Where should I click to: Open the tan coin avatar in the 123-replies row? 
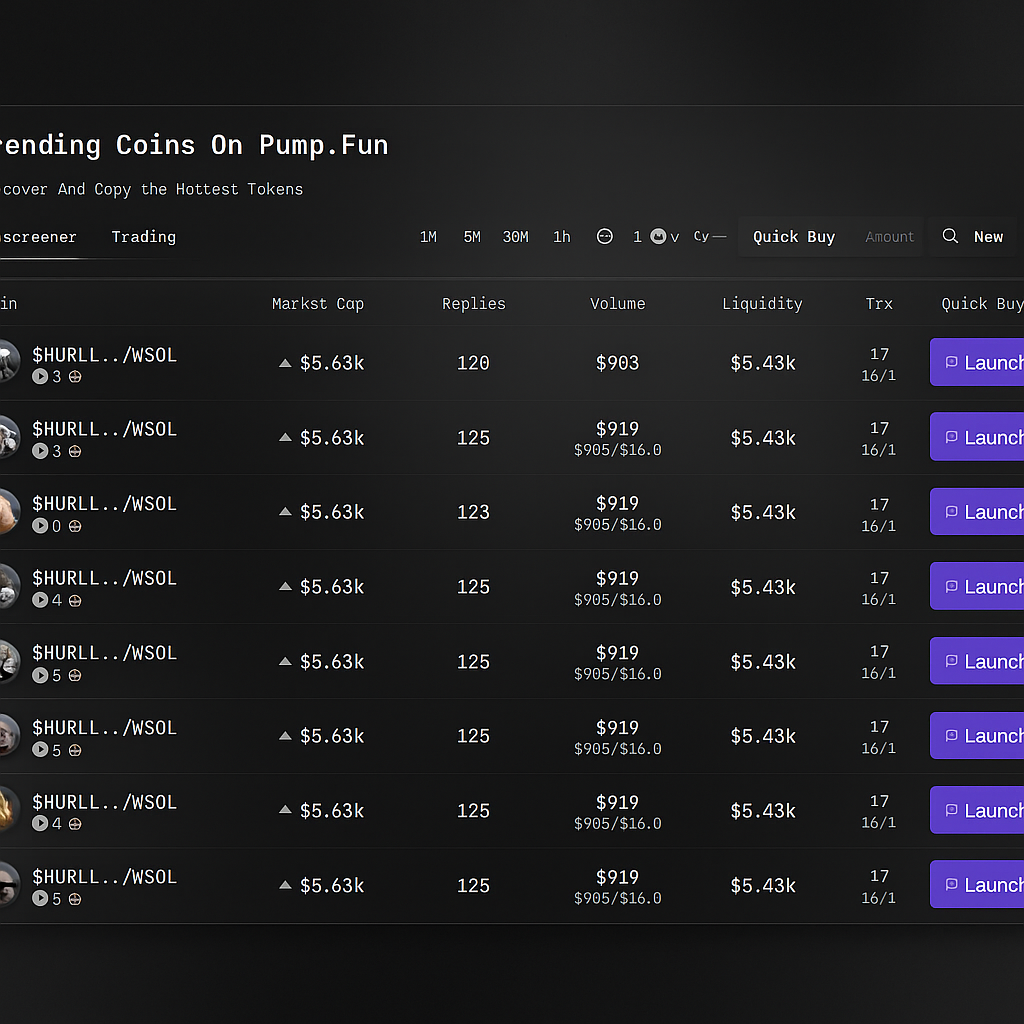point(8,510)
